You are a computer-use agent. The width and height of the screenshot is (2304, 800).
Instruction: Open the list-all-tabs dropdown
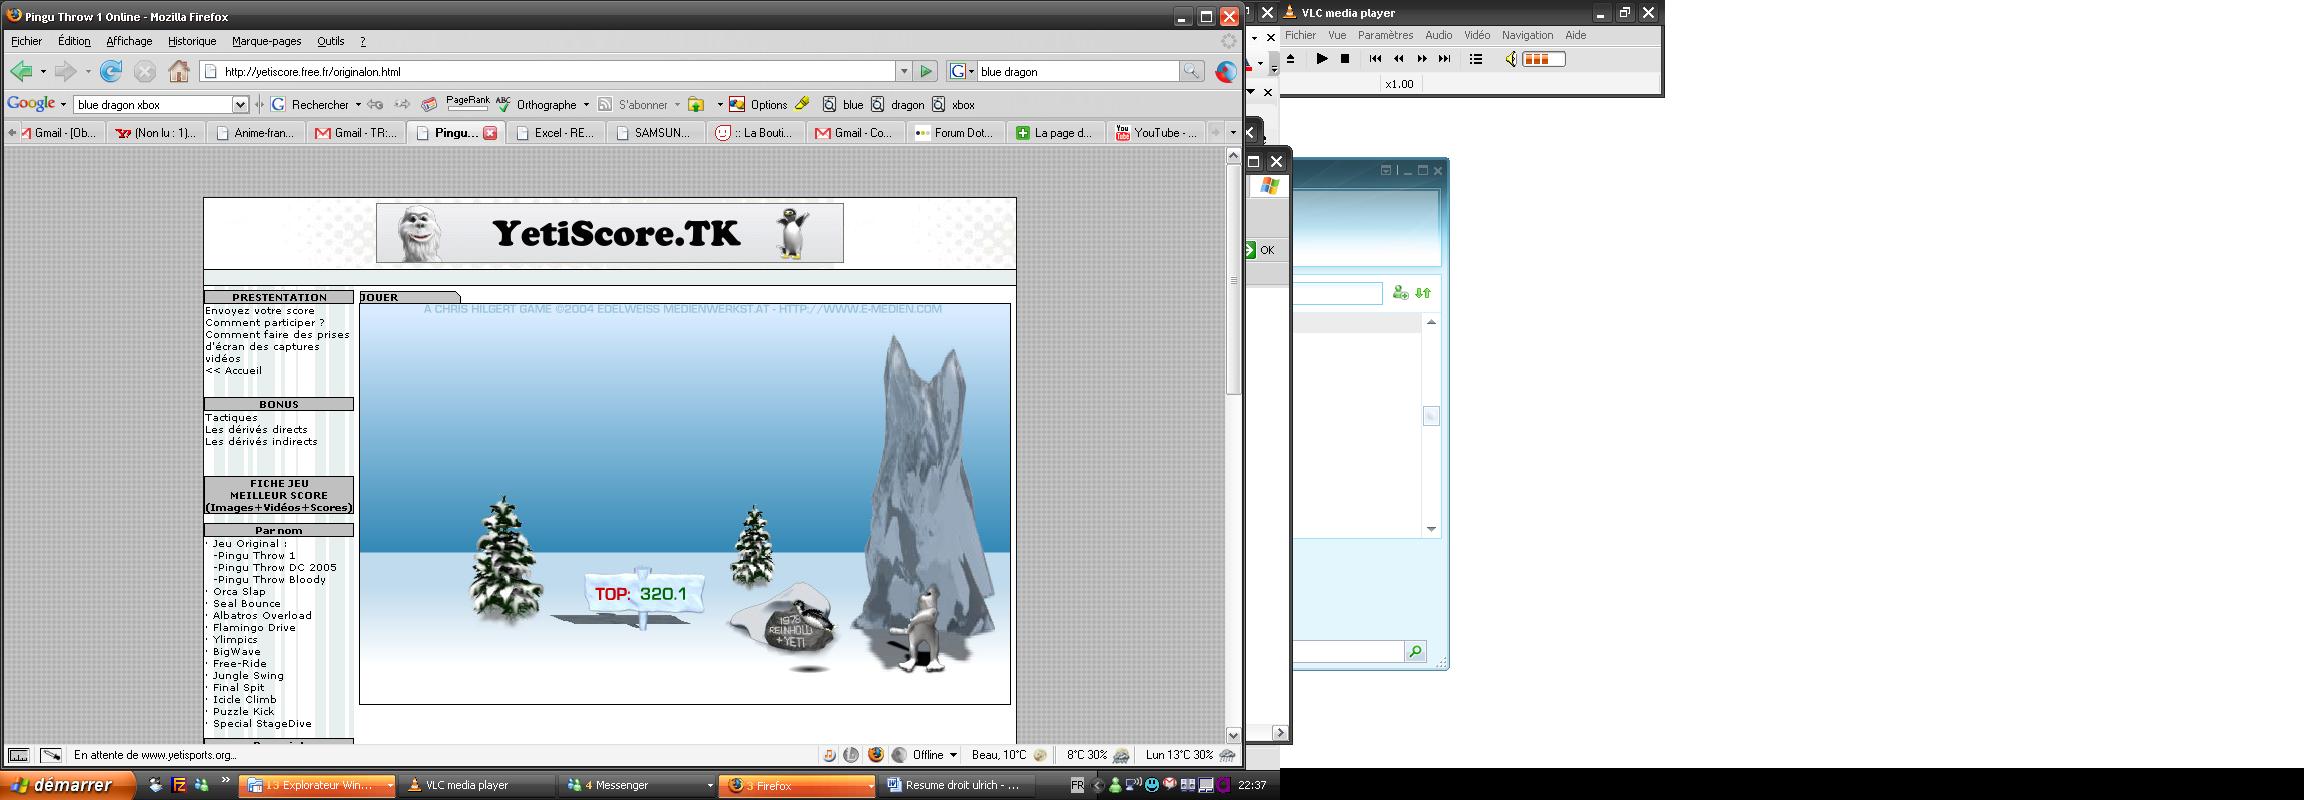(x=1233, y=132)
